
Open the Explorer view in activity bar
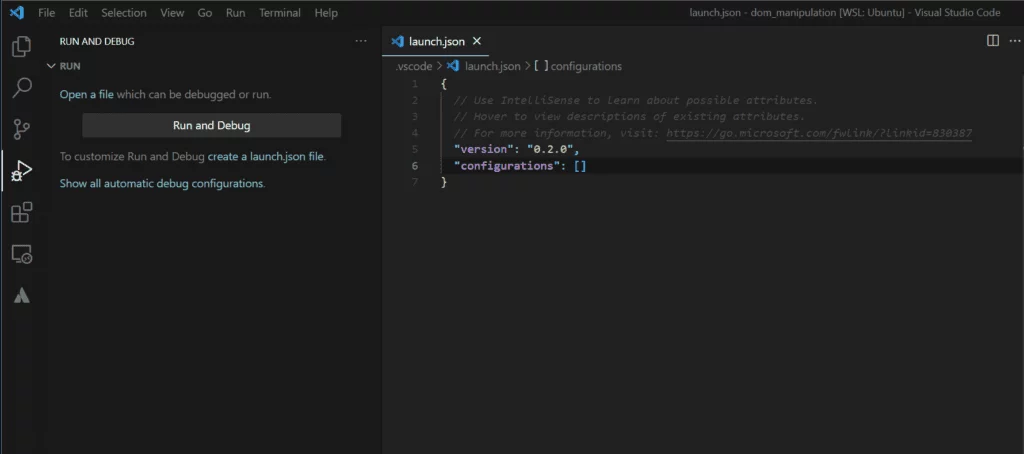click(x=22, y=46)
